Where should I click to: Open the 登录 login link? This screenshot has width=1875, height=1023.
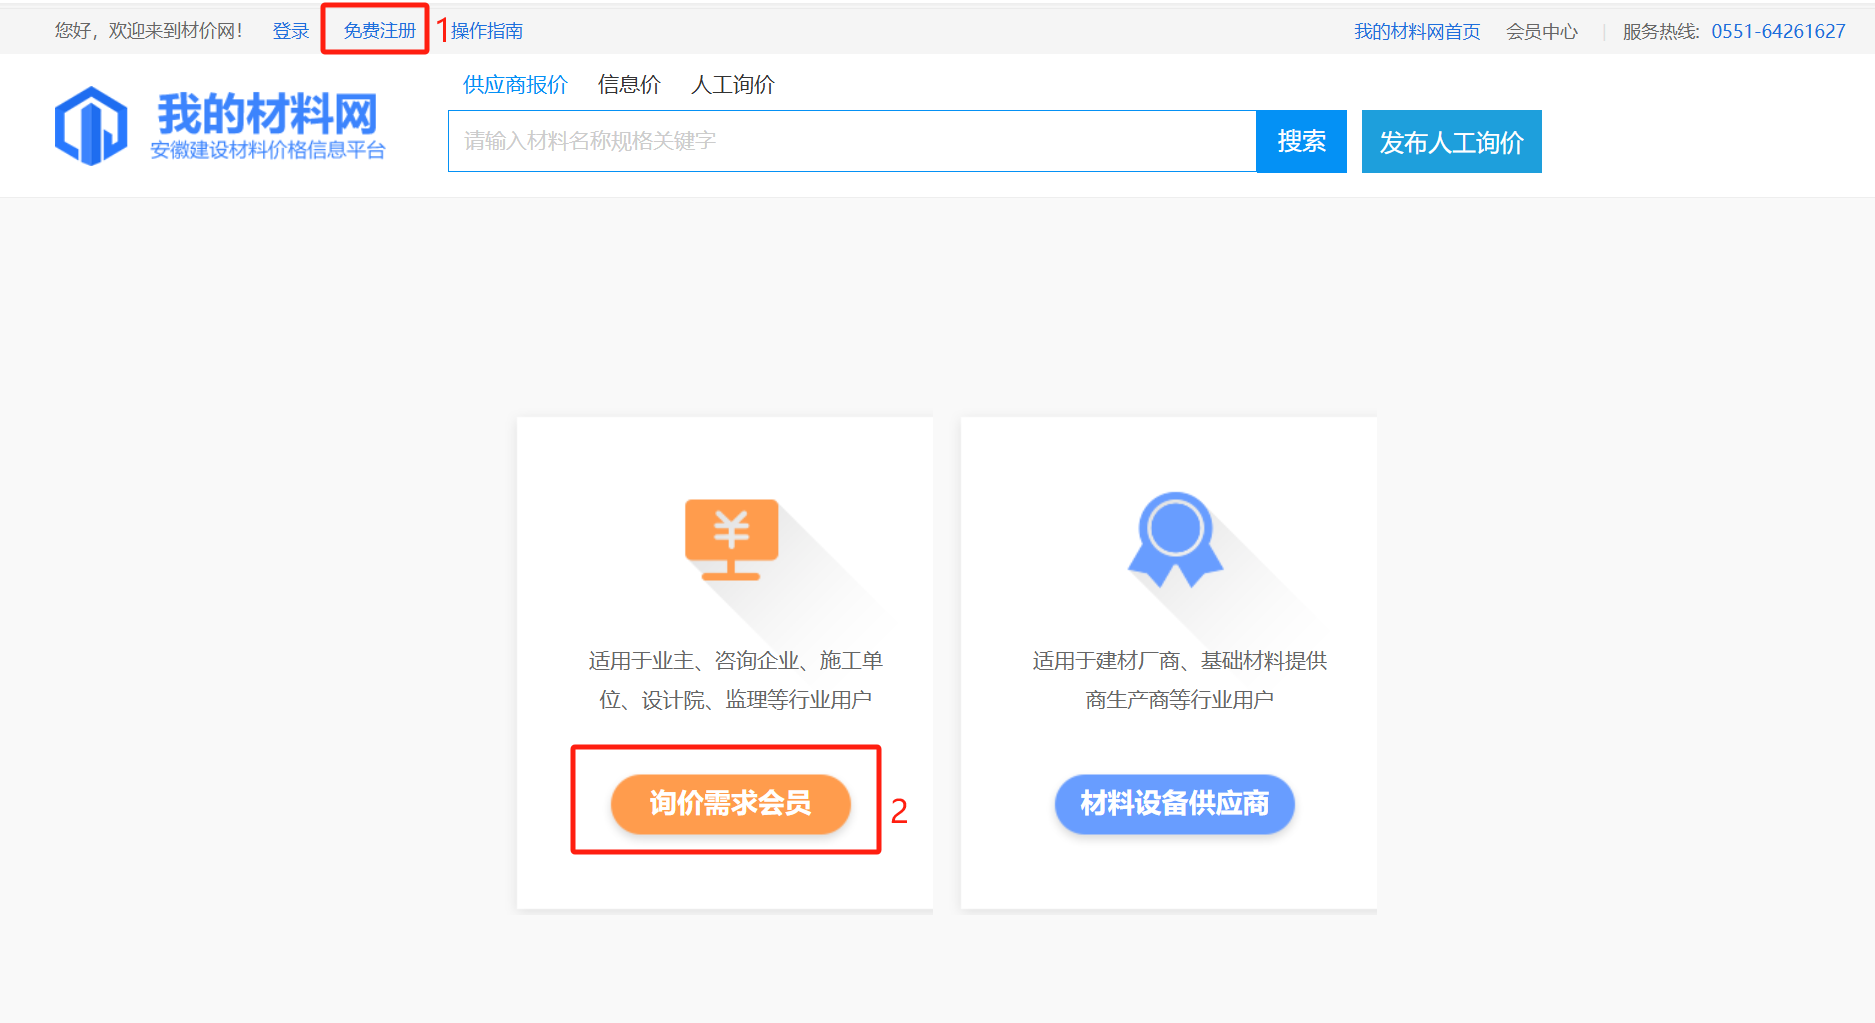pyautogui.click(x=291, y=31)
